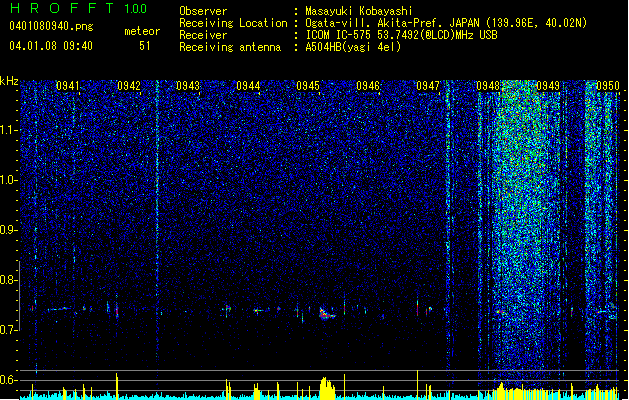The image size is (629, 400).
Task: Click the 0947 time marker
Action: click(428, 86)
